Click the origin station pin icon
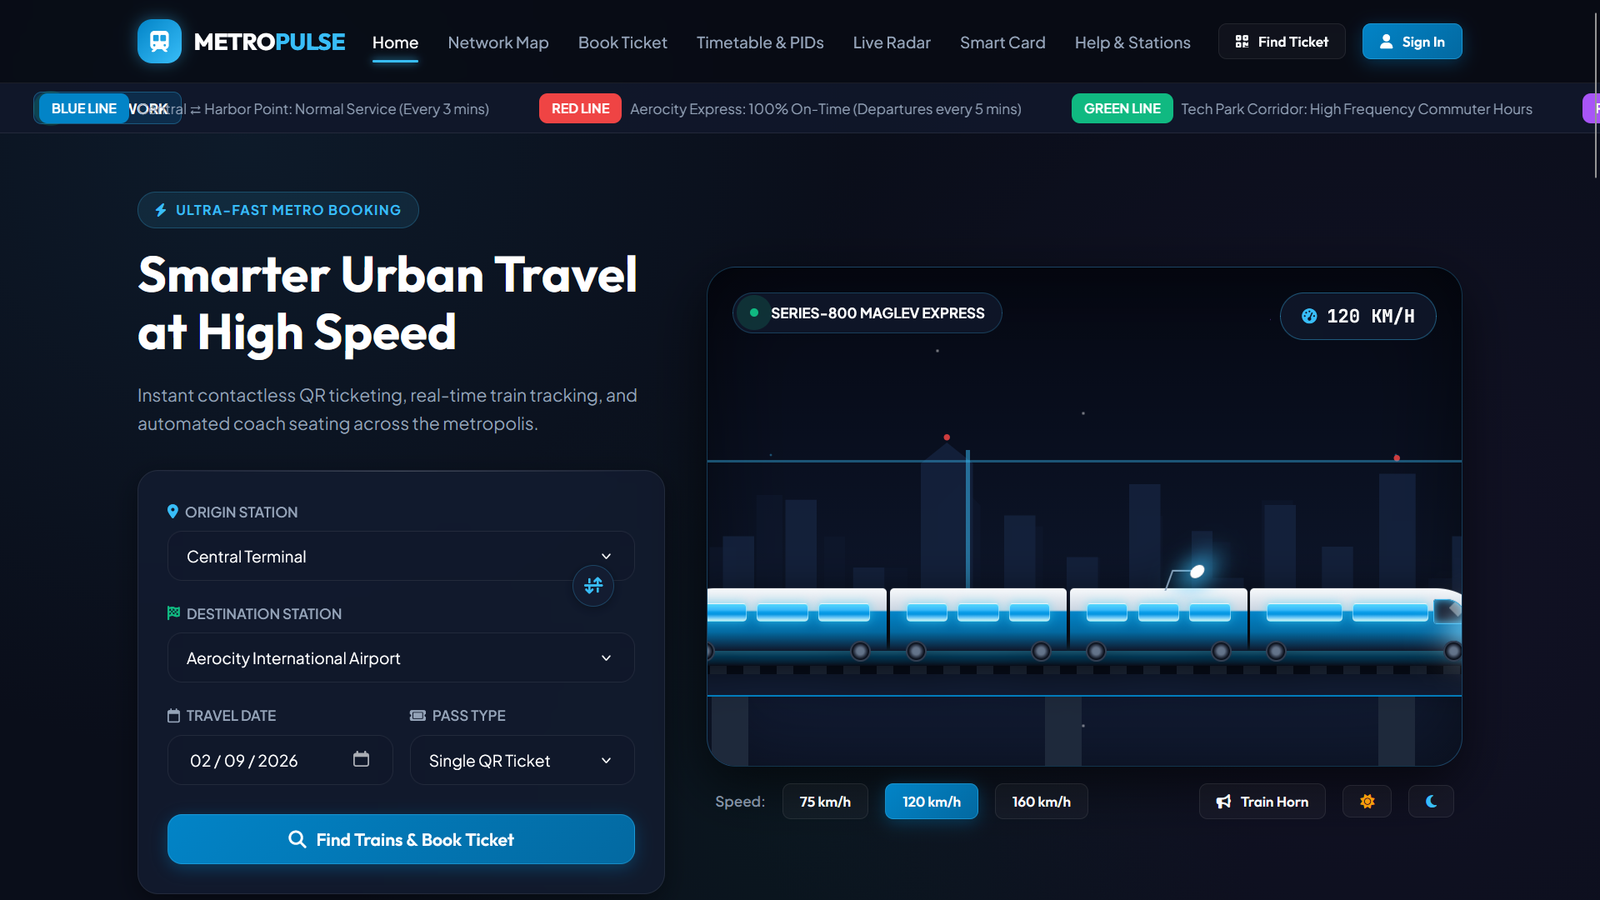The width and height of the screenshot is (1600, 900). [173, 511]
